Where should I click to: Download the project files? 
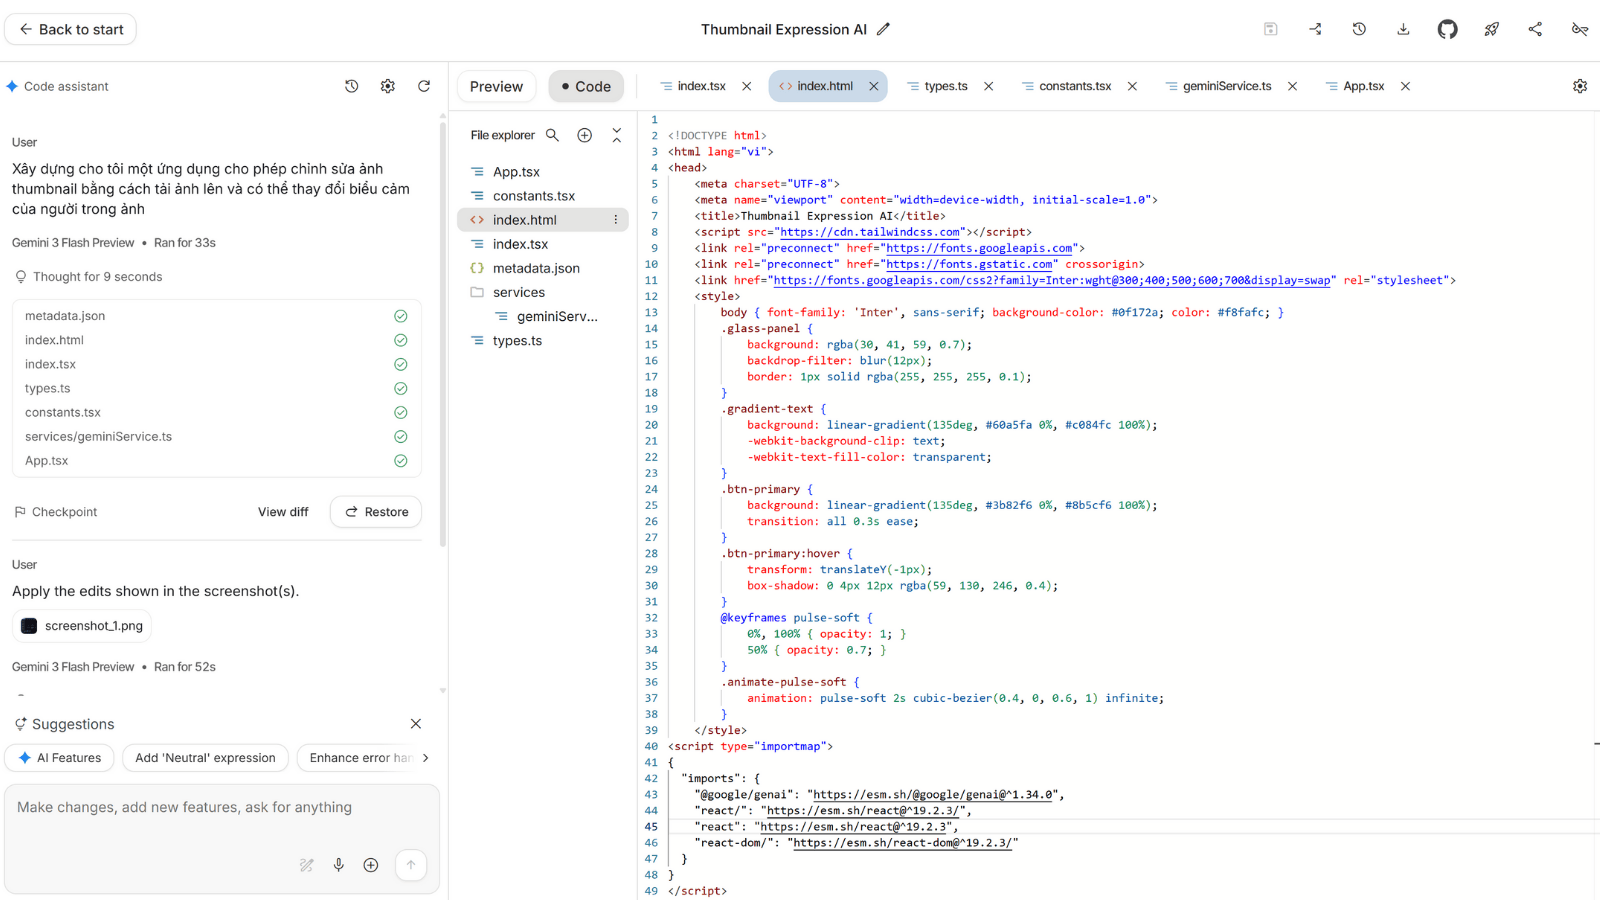(1403, 29)
